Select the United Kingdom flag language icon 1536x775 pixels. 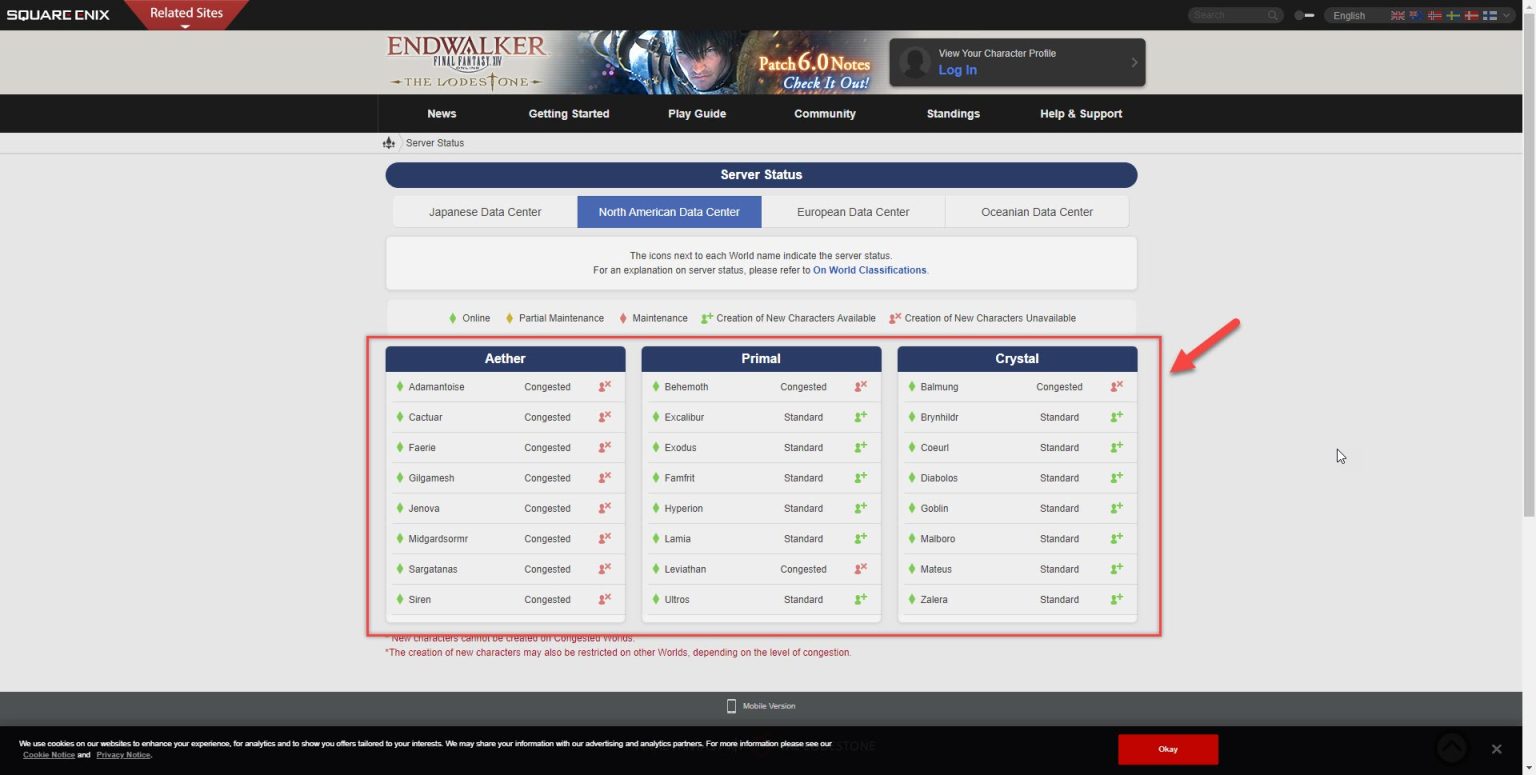(x=1398, y=15)
